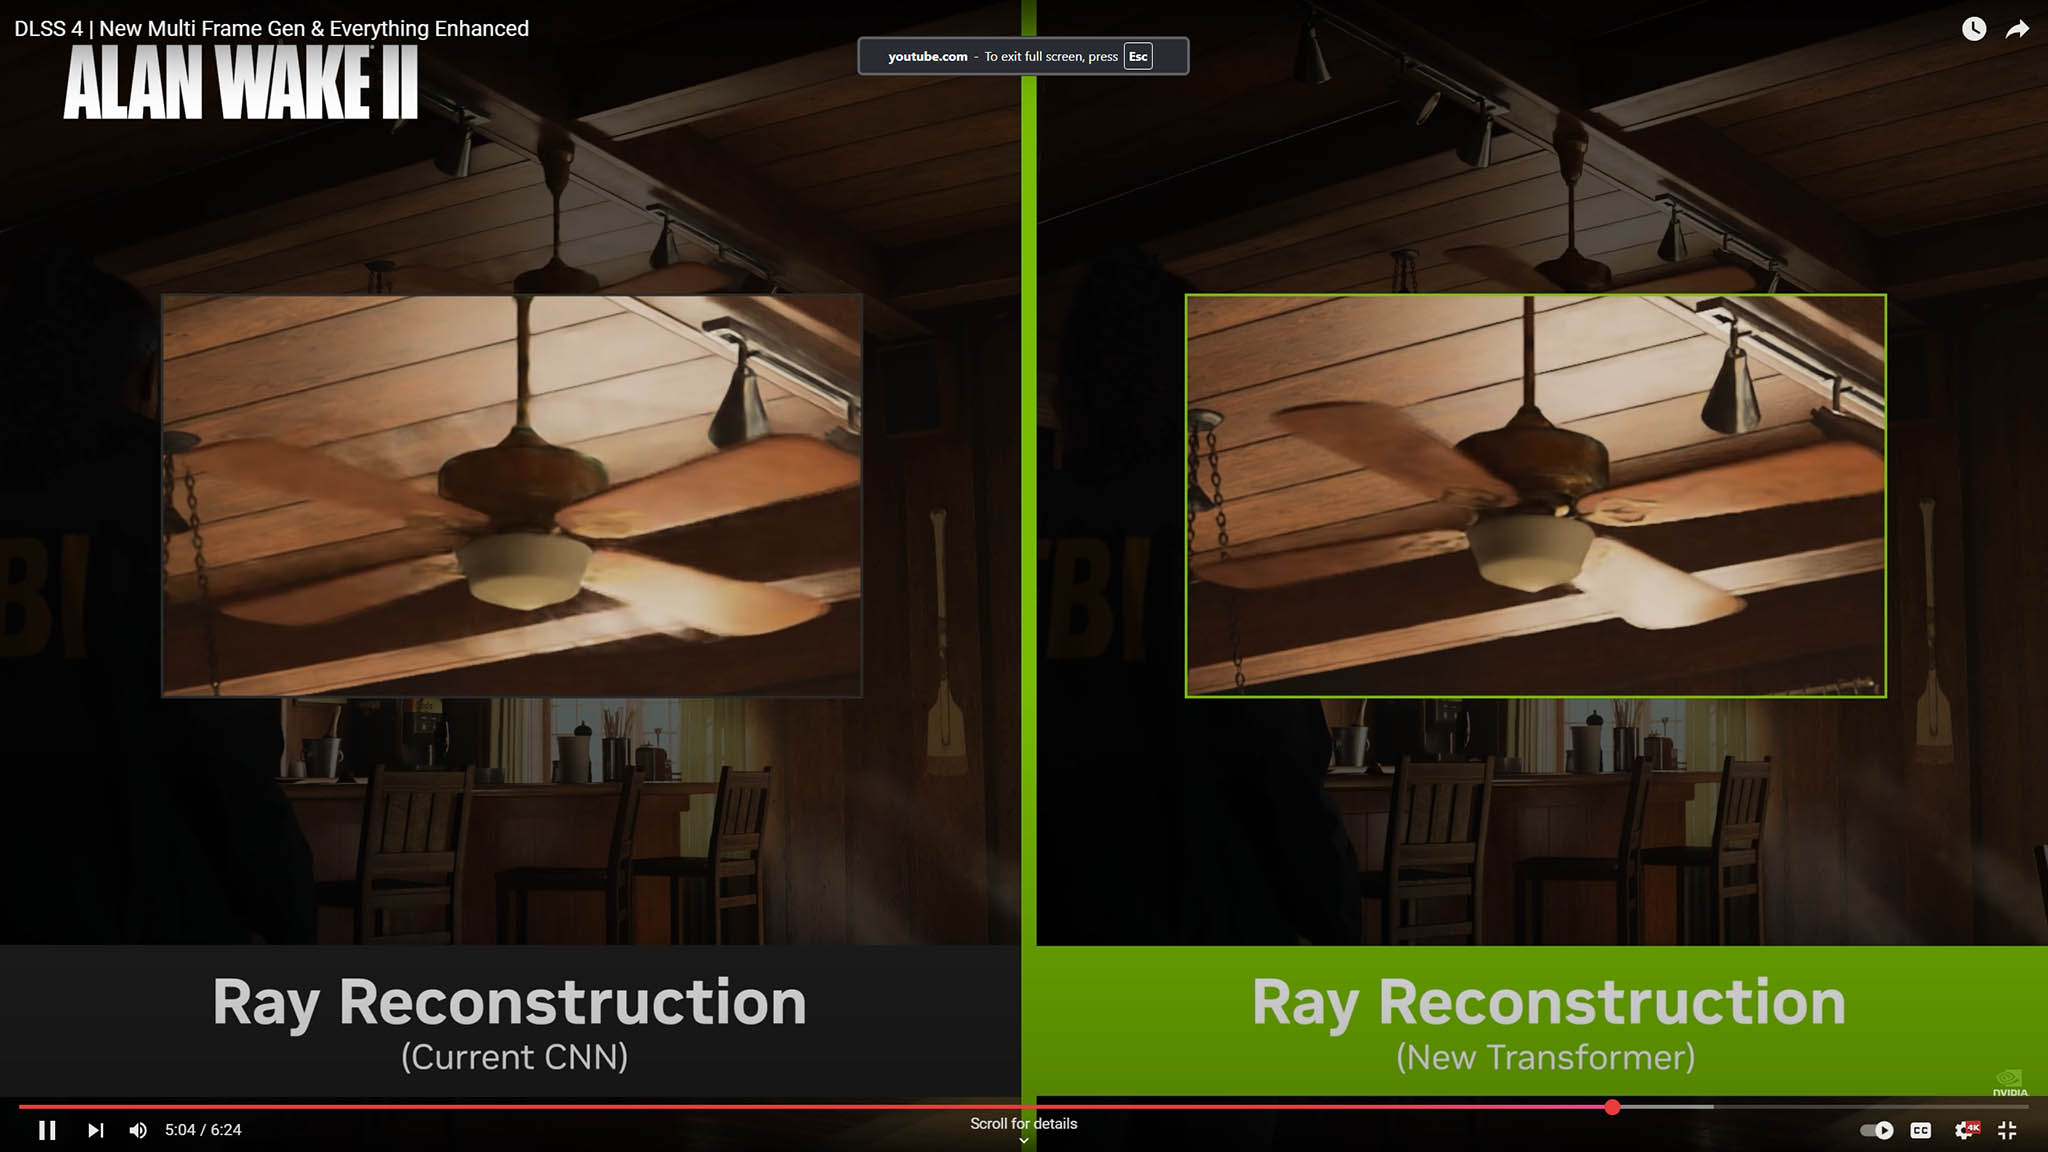The image size is (2048, 1152).
Task: Add video to Watch Later
Action: pos(1974,29)
